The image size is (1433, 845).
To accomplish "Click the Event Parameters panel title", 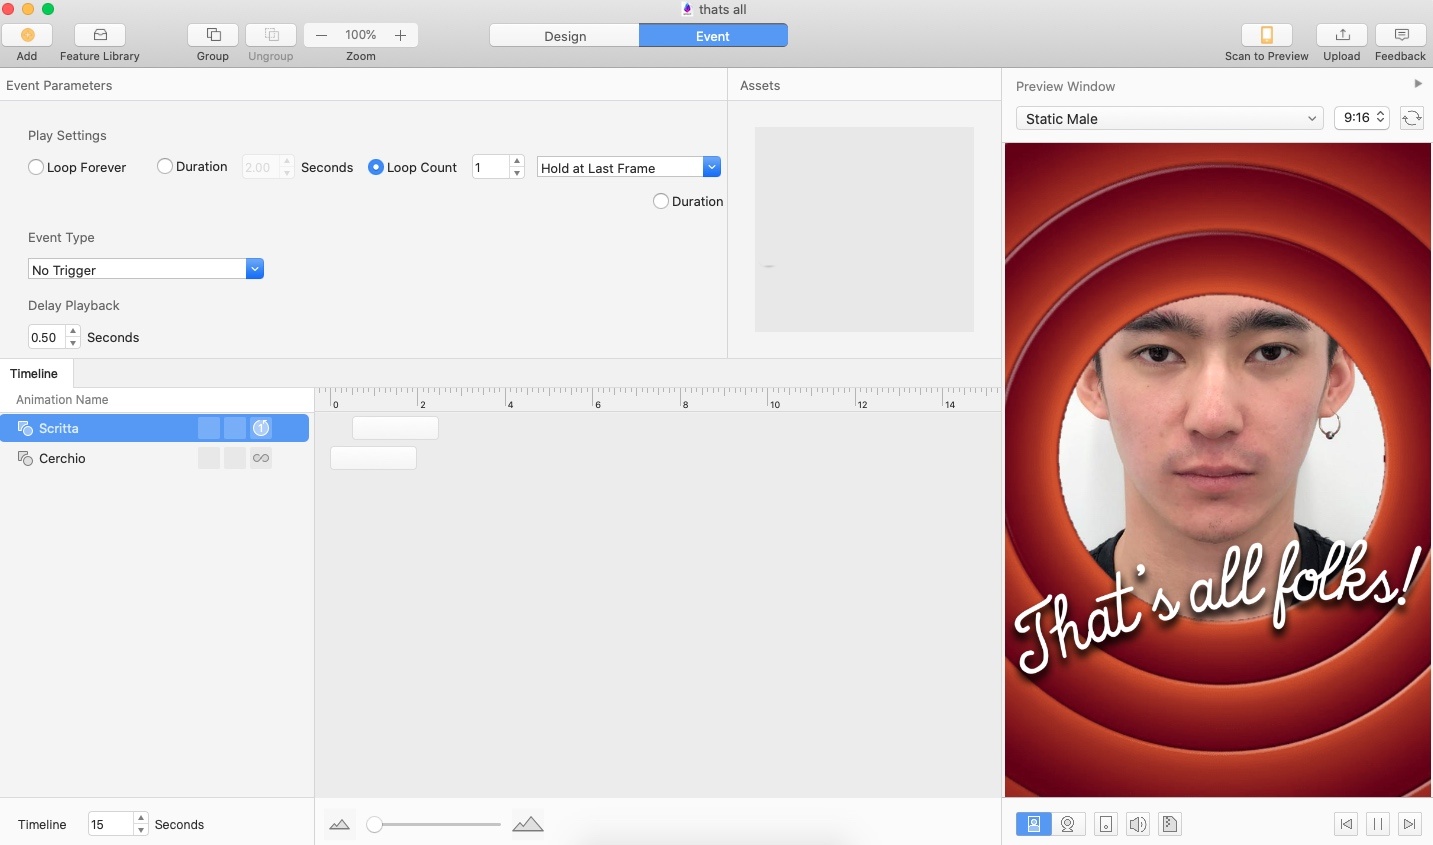I will click(x=59, y=85).
